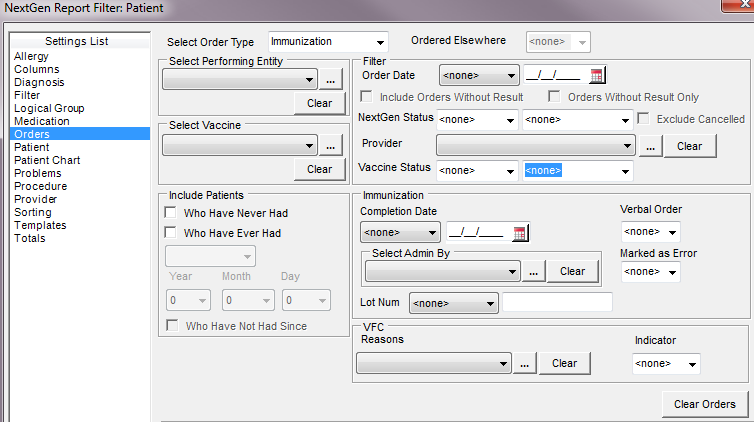The height and width of the screenshot is (422, 754).
Task: Select Filter in Settings List
Action: (27, 95)
